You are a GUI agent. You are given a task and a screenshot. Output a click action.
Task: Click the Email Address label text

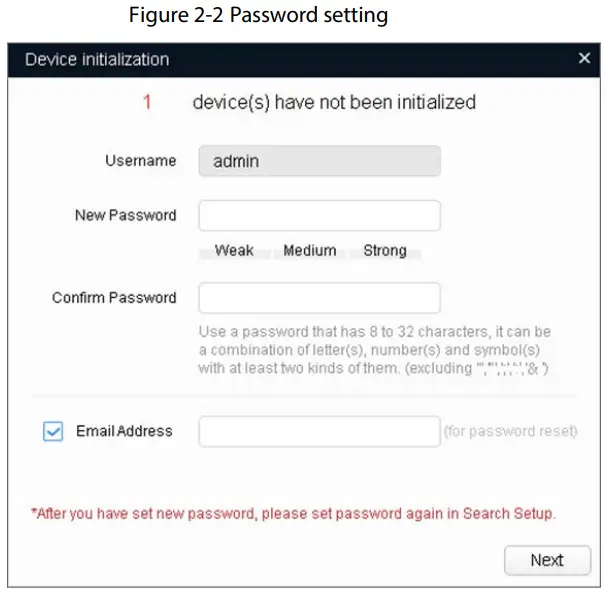coord(124,431)
